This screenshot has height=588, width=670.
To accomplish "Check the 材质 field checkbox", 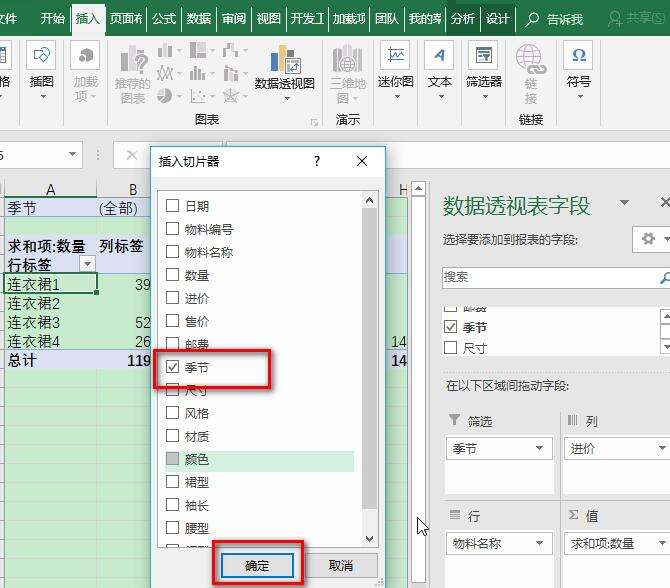I will click(x=172, y=436).
